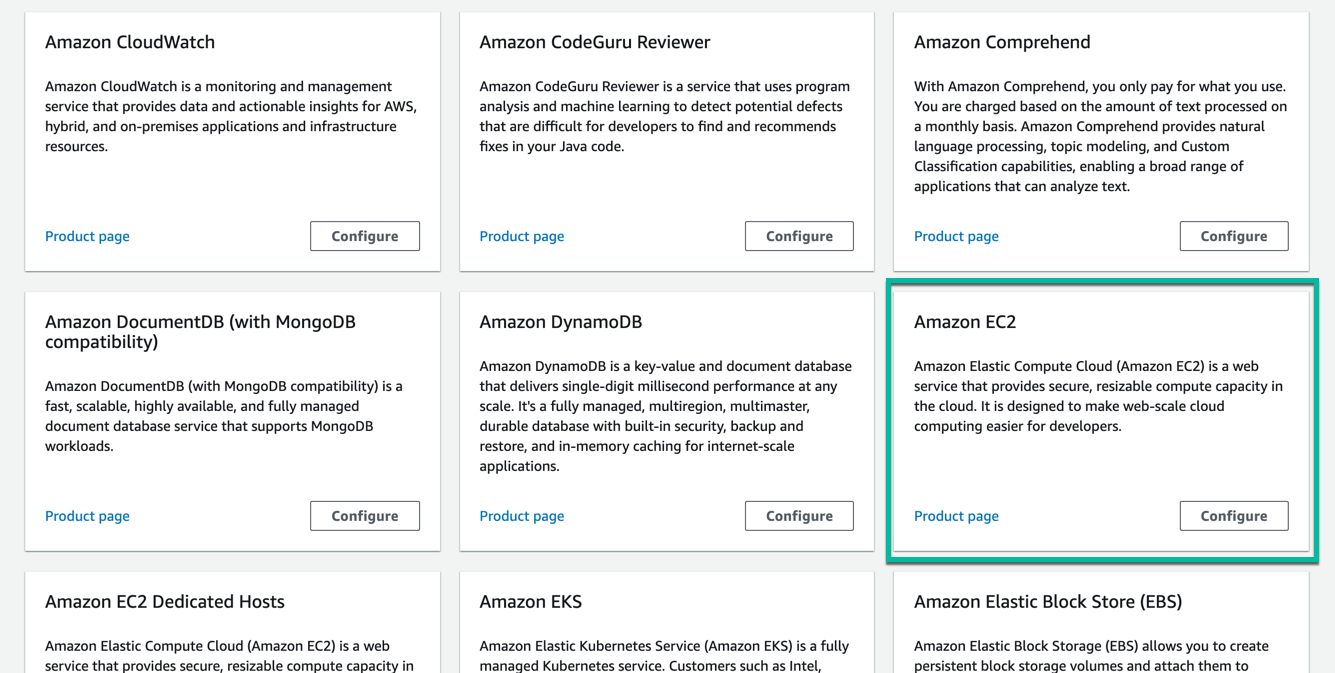Configure the highlighted Amazon EC2 service

pyautogui.click(x=1233, y=516)
